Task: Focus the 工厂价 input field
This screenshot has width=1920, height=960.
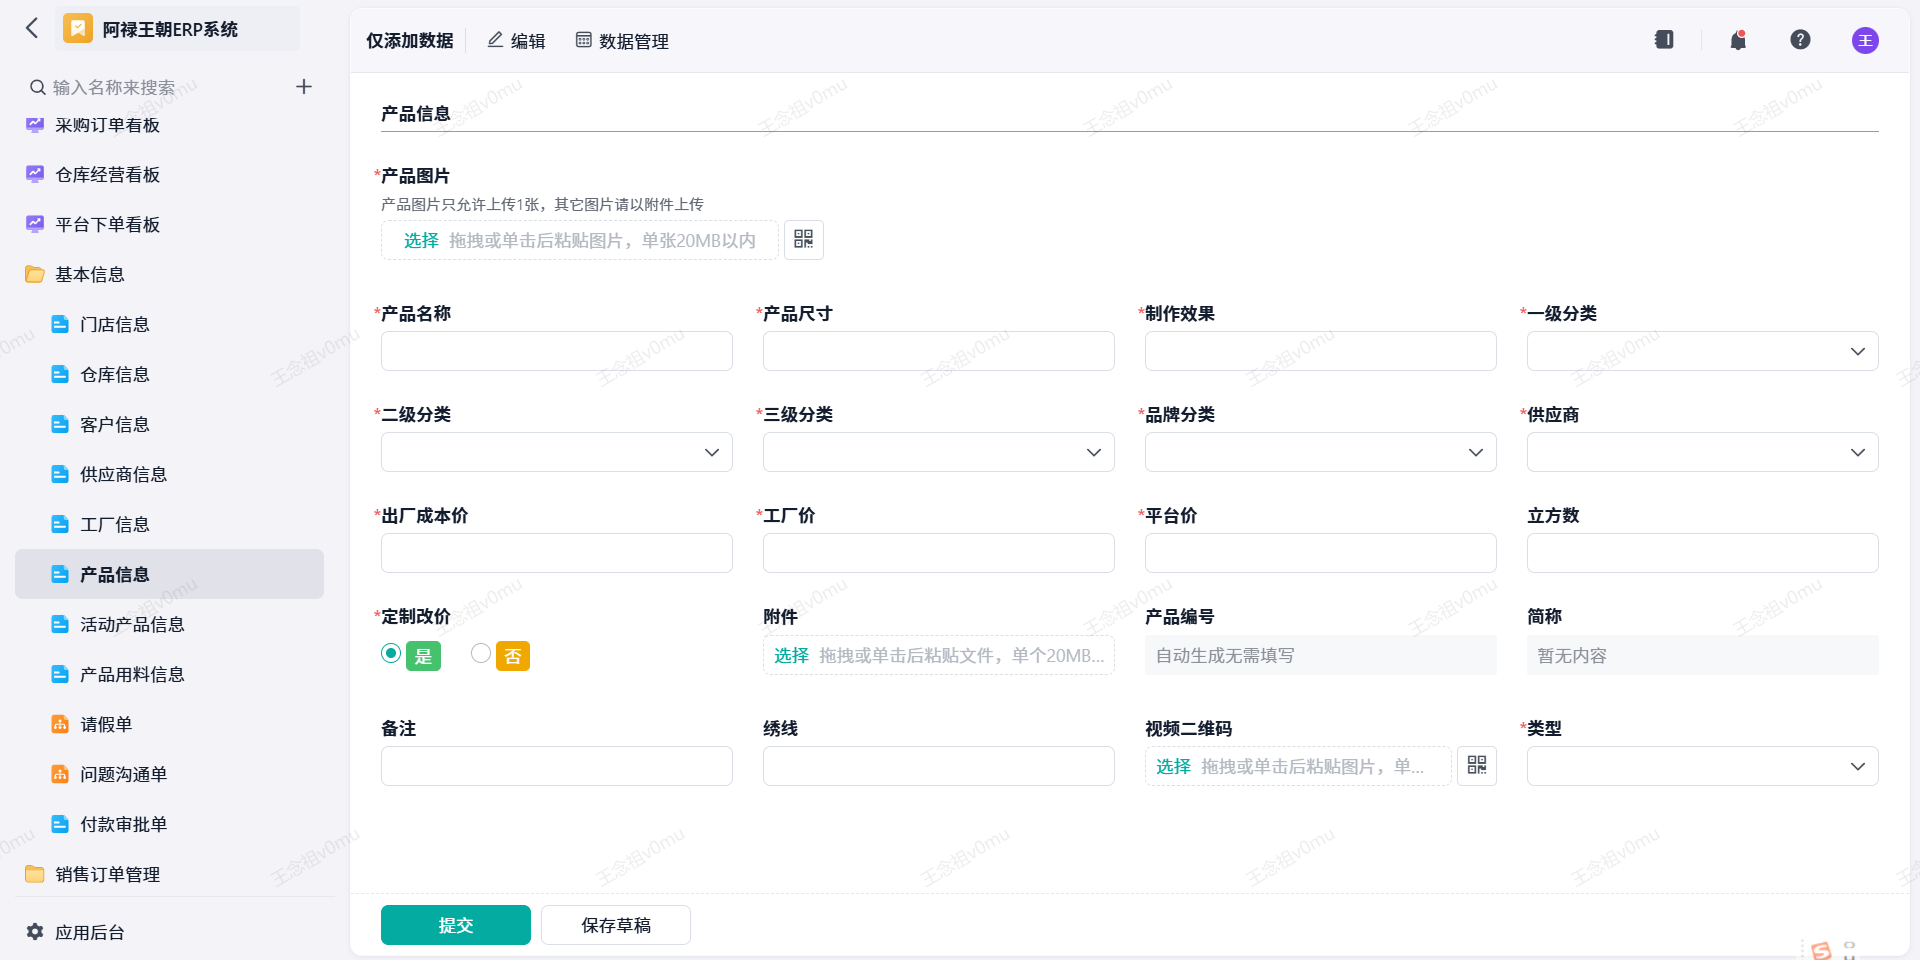Action: click(938, 553)
